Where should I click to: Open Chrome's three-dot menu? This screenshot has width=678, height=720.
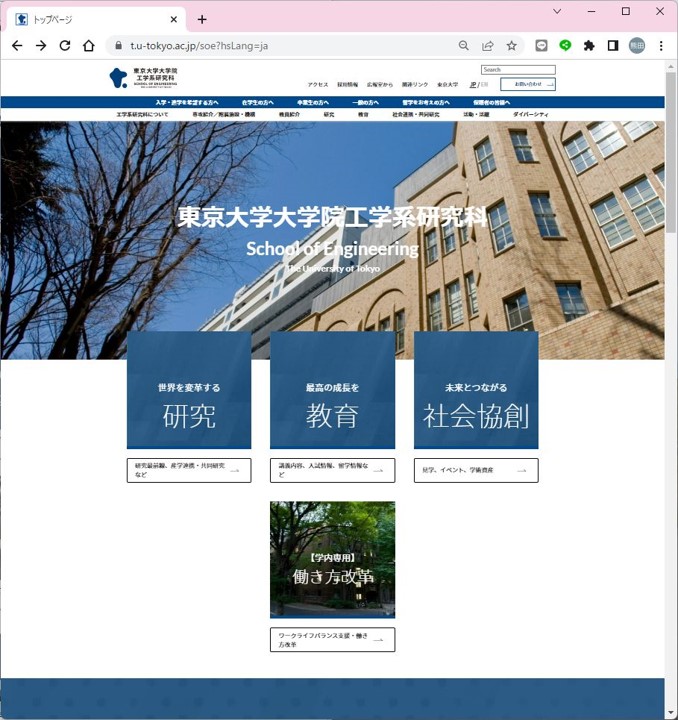[661, 45]
